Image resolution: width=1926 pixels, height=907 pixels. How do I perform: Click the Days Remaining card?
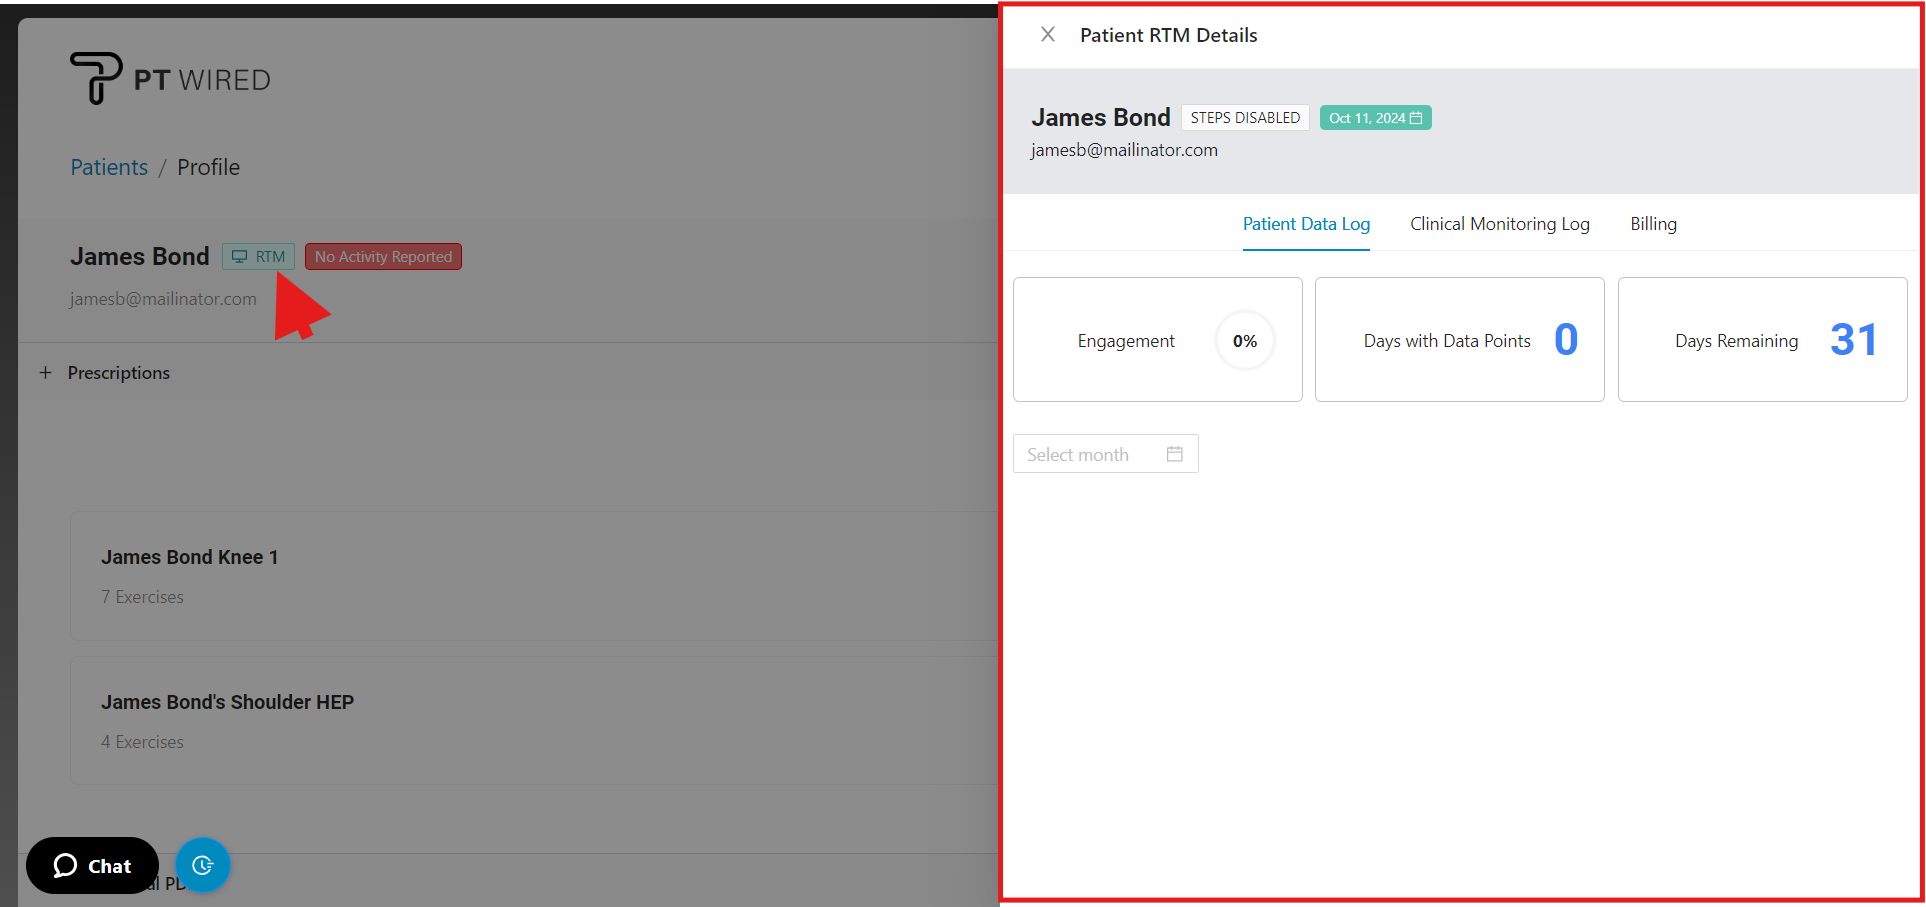pyautogui.click(x=1762, y=340)
